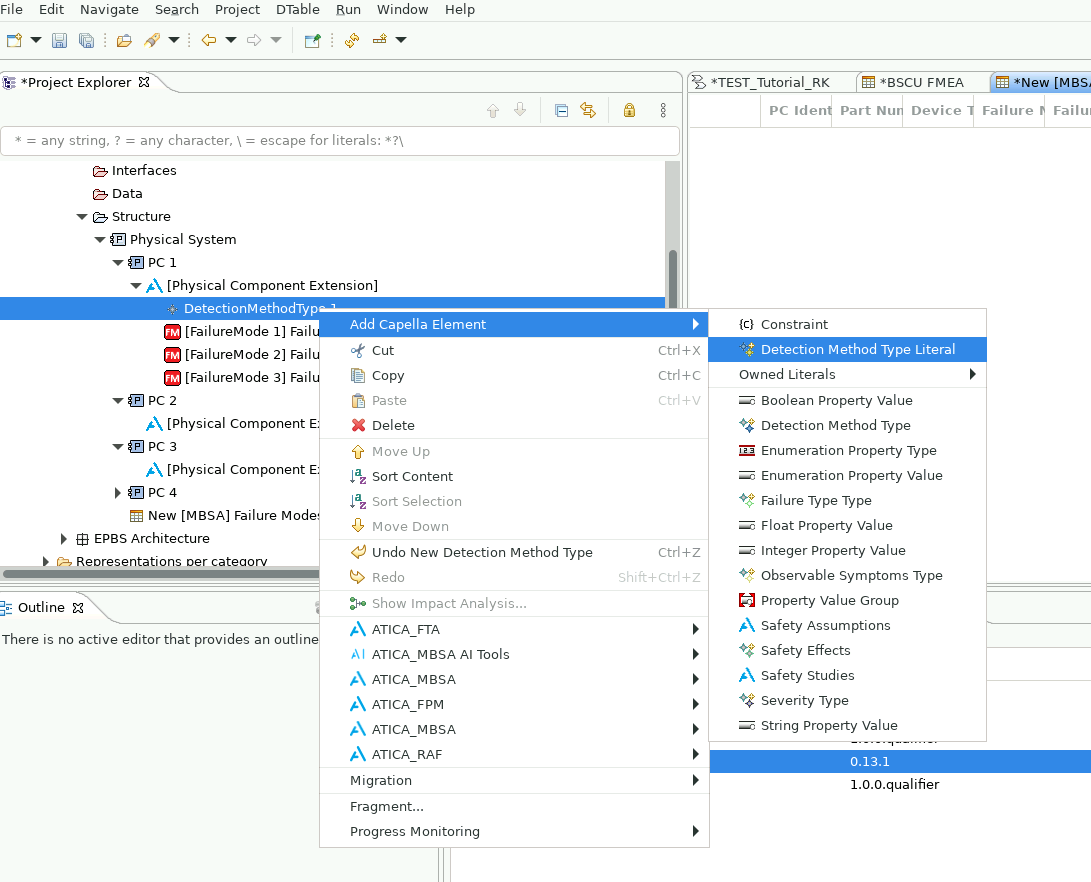
Task: Select the Data folder in tree
Action: (x=127, y=194)
